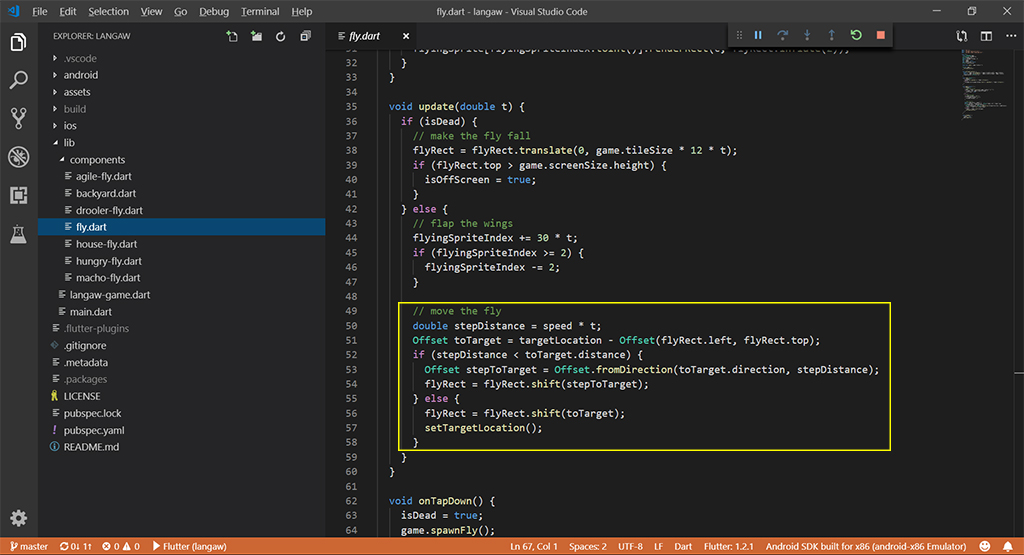The width and height of the screenshot is (1024, 555).
Task: Open the Selection menu
Action: coord(108,12)
